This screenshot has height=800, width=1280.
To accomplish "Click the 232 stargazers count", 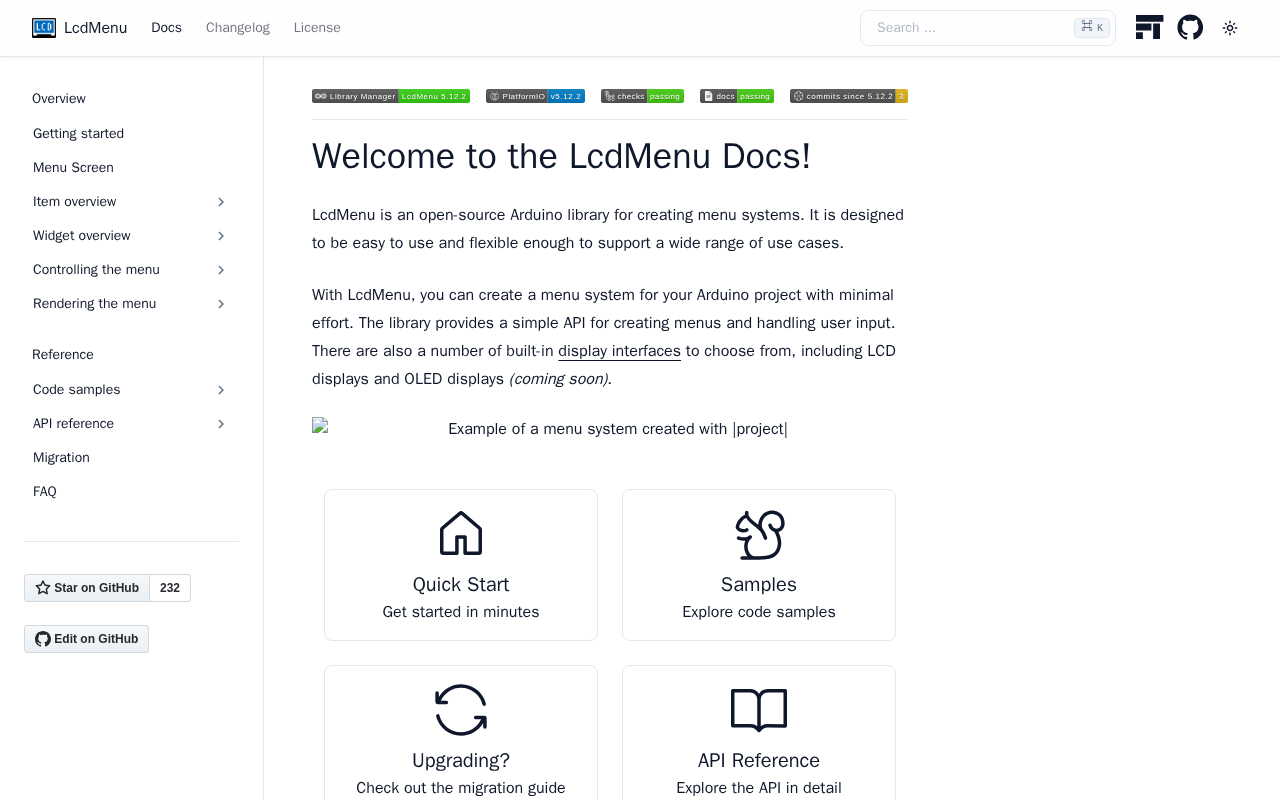I will pyautogui.click(x=170, y=588).
